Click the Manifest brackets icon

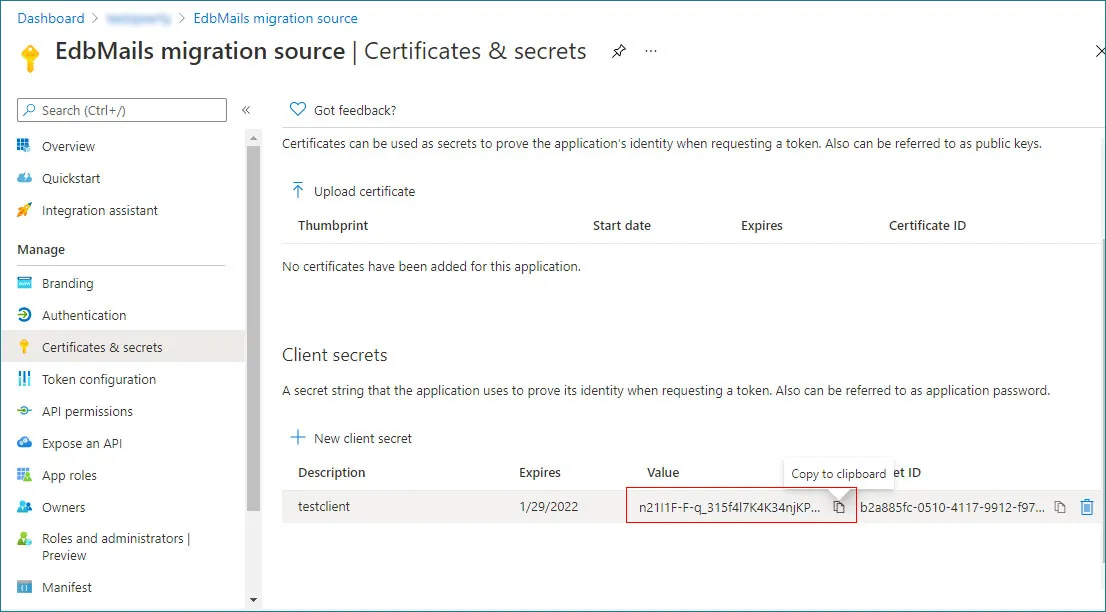click(24, 587)
